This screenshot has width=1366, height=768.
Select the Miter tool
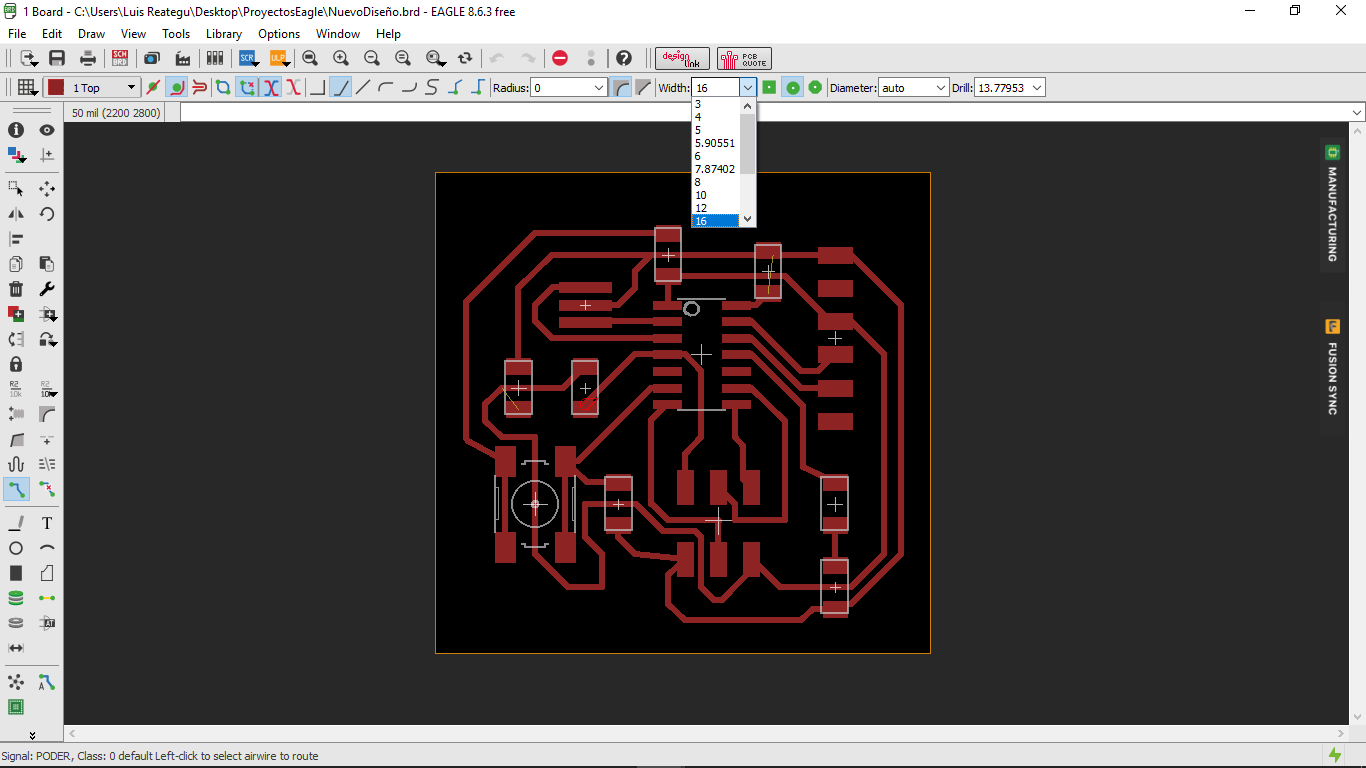click(x=47, y=414)
